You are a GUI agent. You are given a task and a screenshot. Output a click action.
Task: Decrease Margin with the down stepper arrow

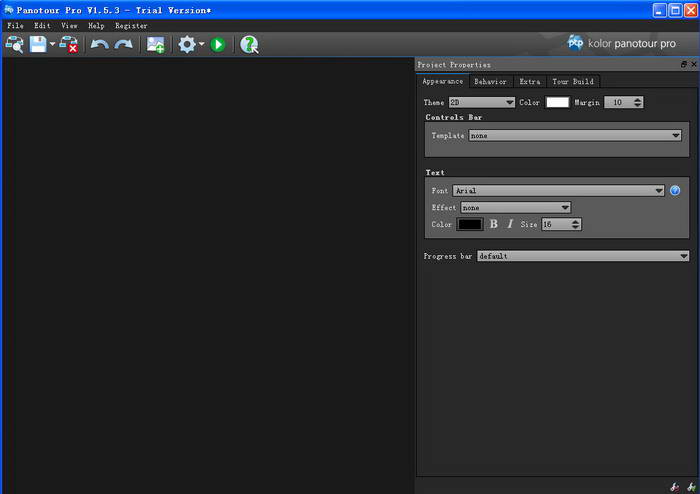(x=638, y=105)
